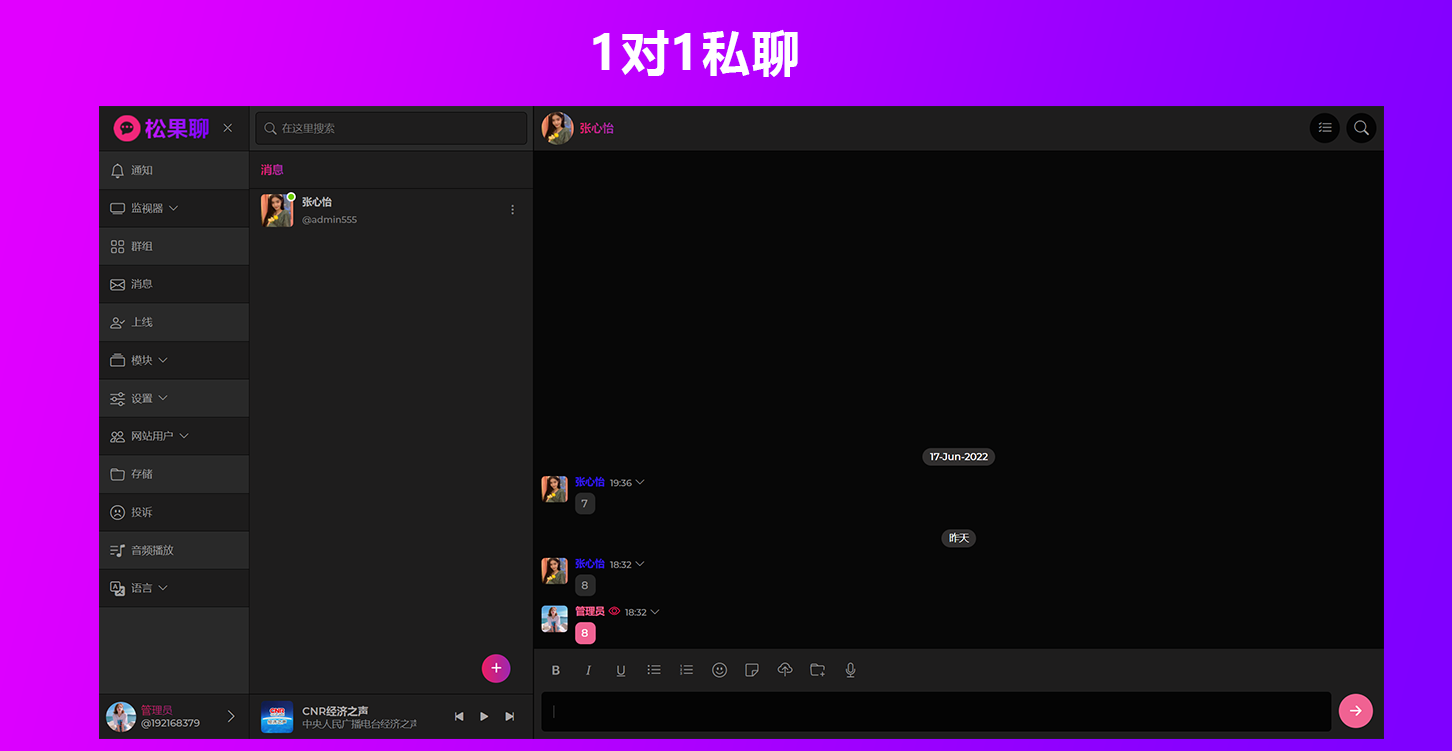
Task: Click the search icon in chat header
Action: (x=1361, y=128)
